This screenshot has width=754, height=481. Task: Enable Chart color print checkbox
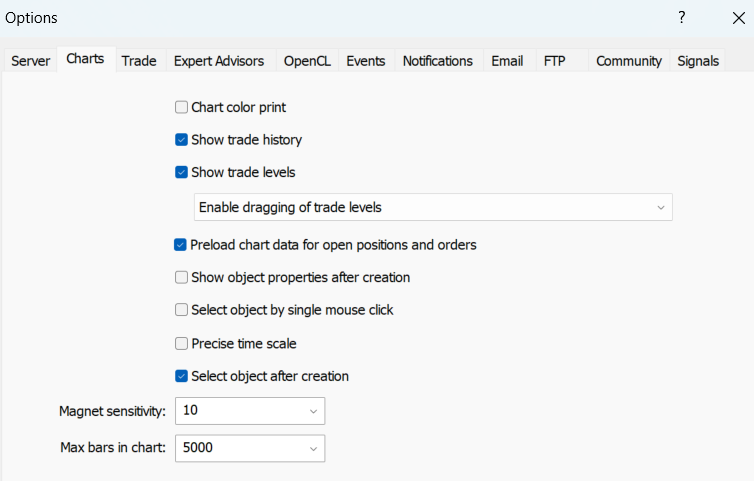click(181, 107)
